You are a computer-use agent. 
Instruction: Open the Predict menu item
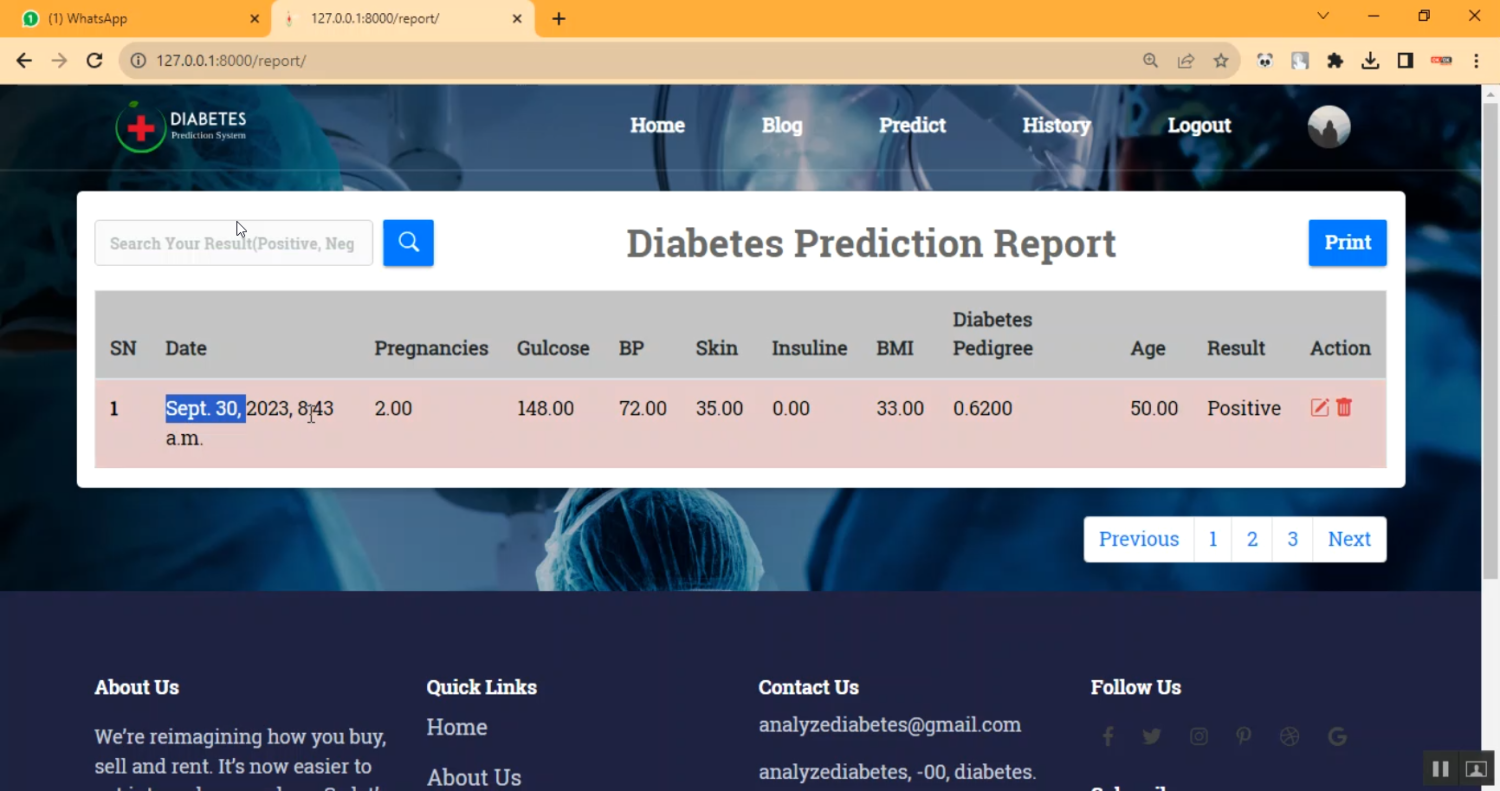(x=911, y=125)
